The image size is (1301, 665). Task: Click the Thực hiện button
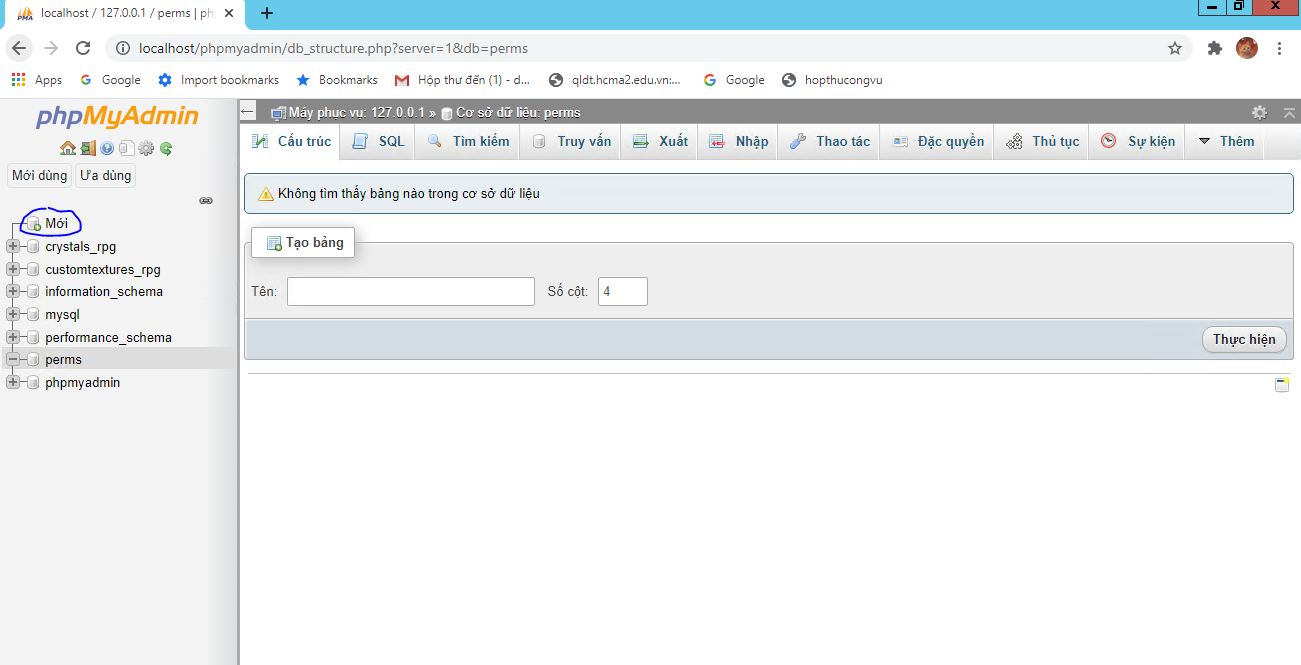point(1244,339)
